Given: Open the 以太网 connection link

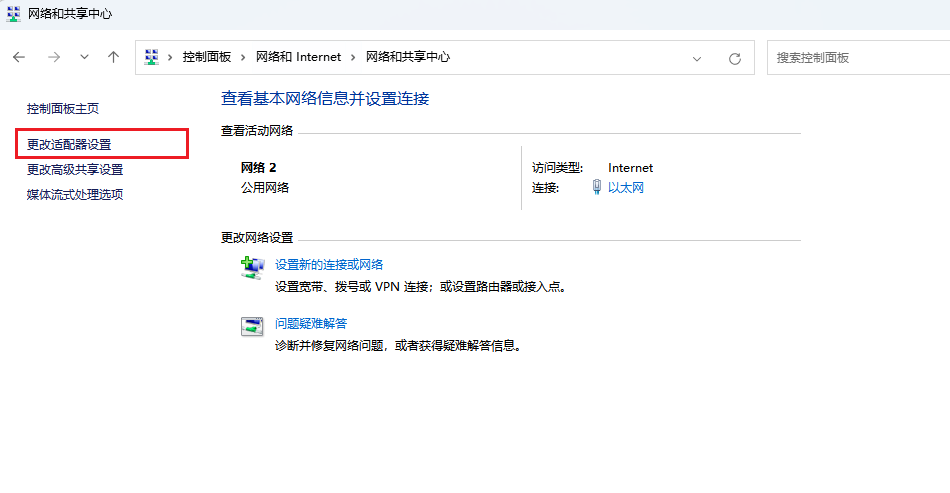Looking at the screenshot, I should click(x=626, y=187).
